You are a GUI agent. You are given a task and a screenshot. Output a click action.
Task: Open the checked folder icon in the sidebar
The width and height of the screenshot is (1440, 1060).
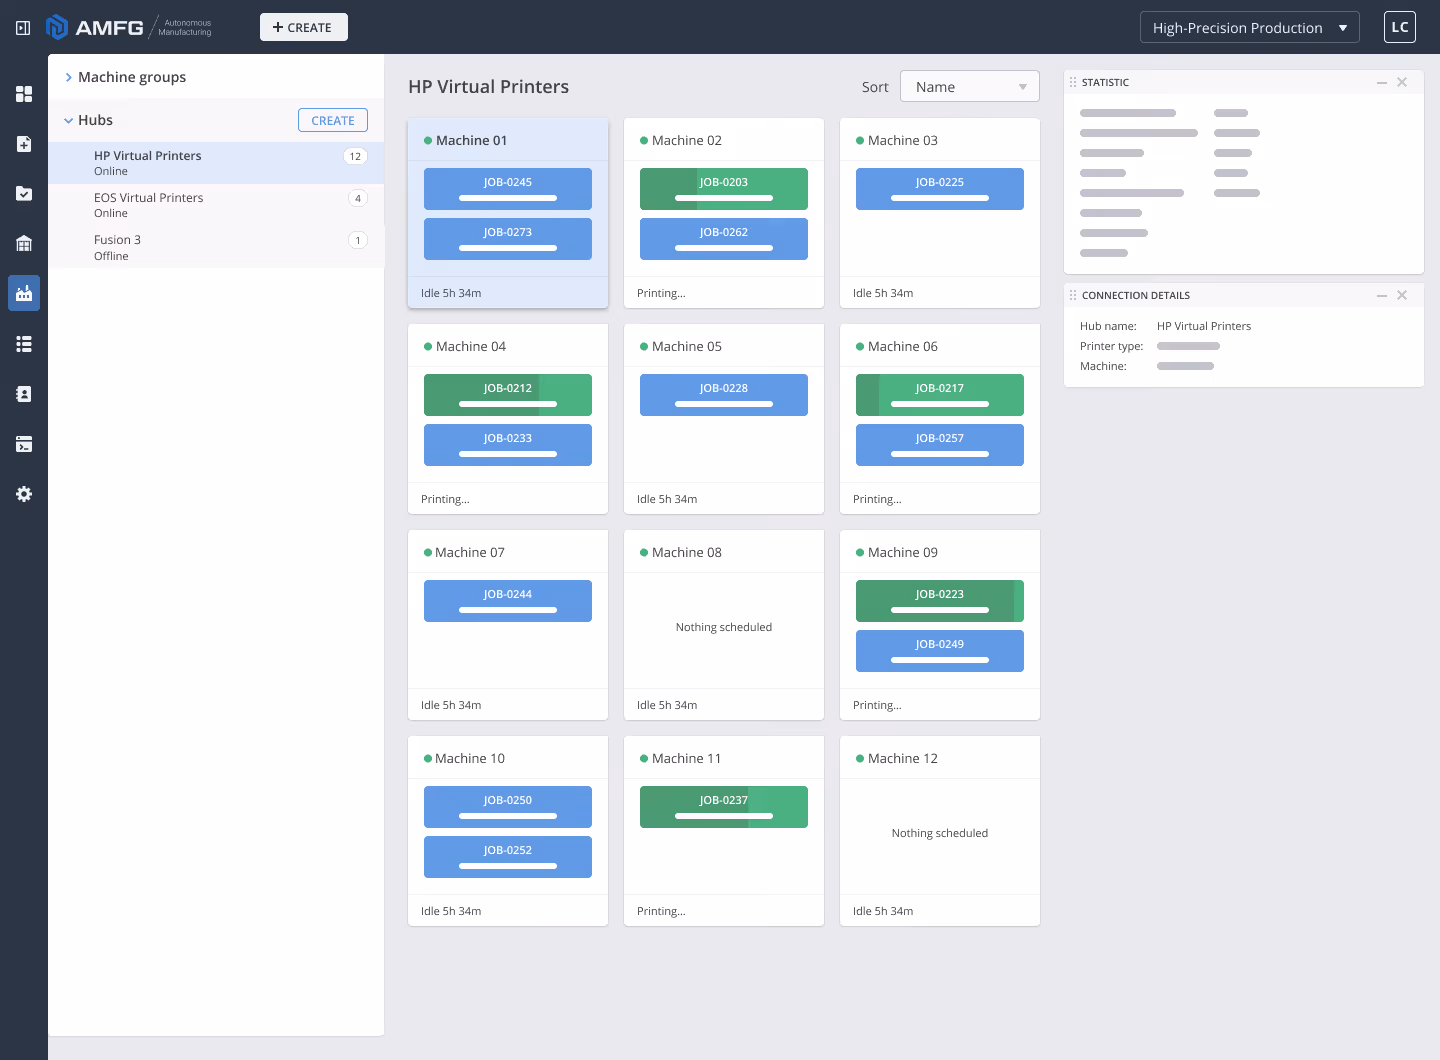[x=24, y=194]
